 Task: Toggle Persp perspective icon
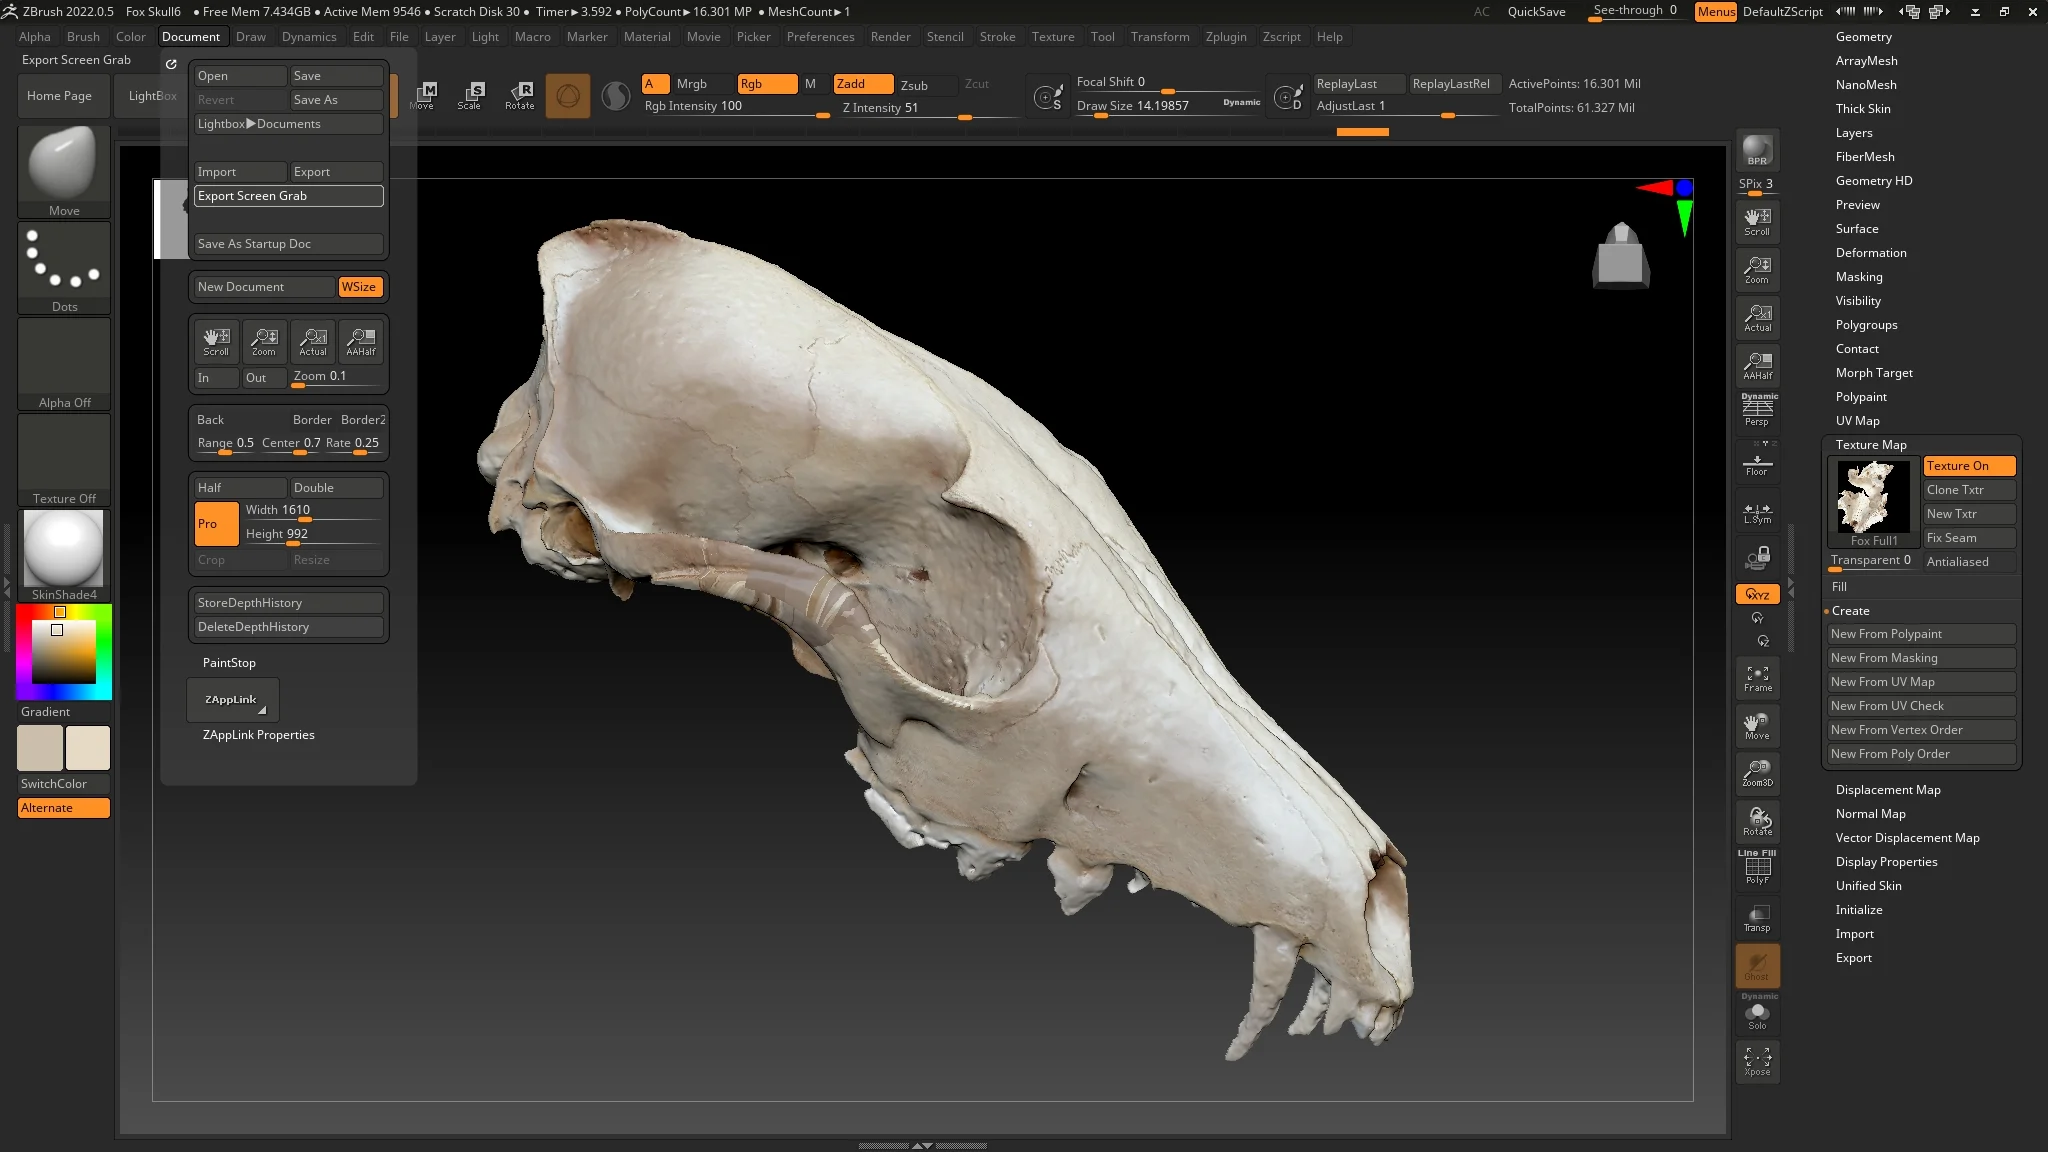tap(1757, 411)
